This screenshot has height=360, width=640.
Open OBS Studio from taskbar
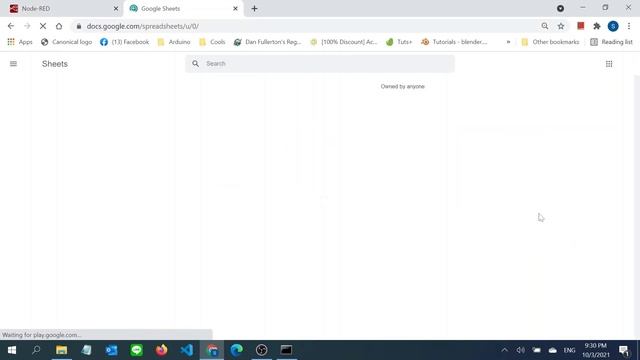click(262, 350)
